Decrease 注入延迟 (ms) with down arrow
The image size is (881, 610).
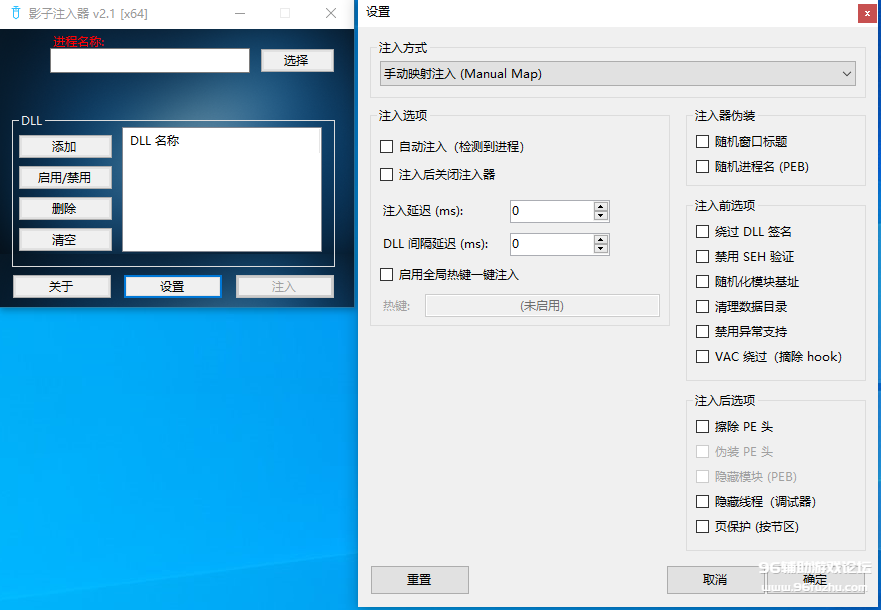tap(601, 216)
